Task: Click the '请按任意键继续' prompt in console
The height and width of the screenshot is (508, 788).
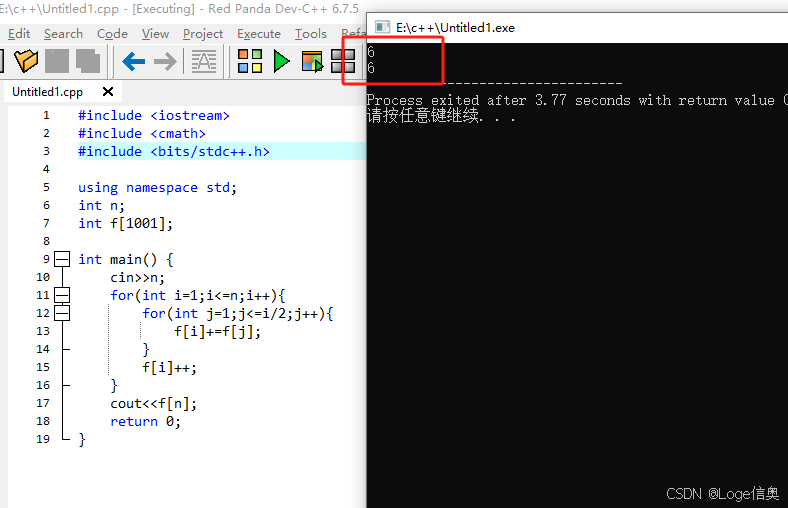Action: 424,116
